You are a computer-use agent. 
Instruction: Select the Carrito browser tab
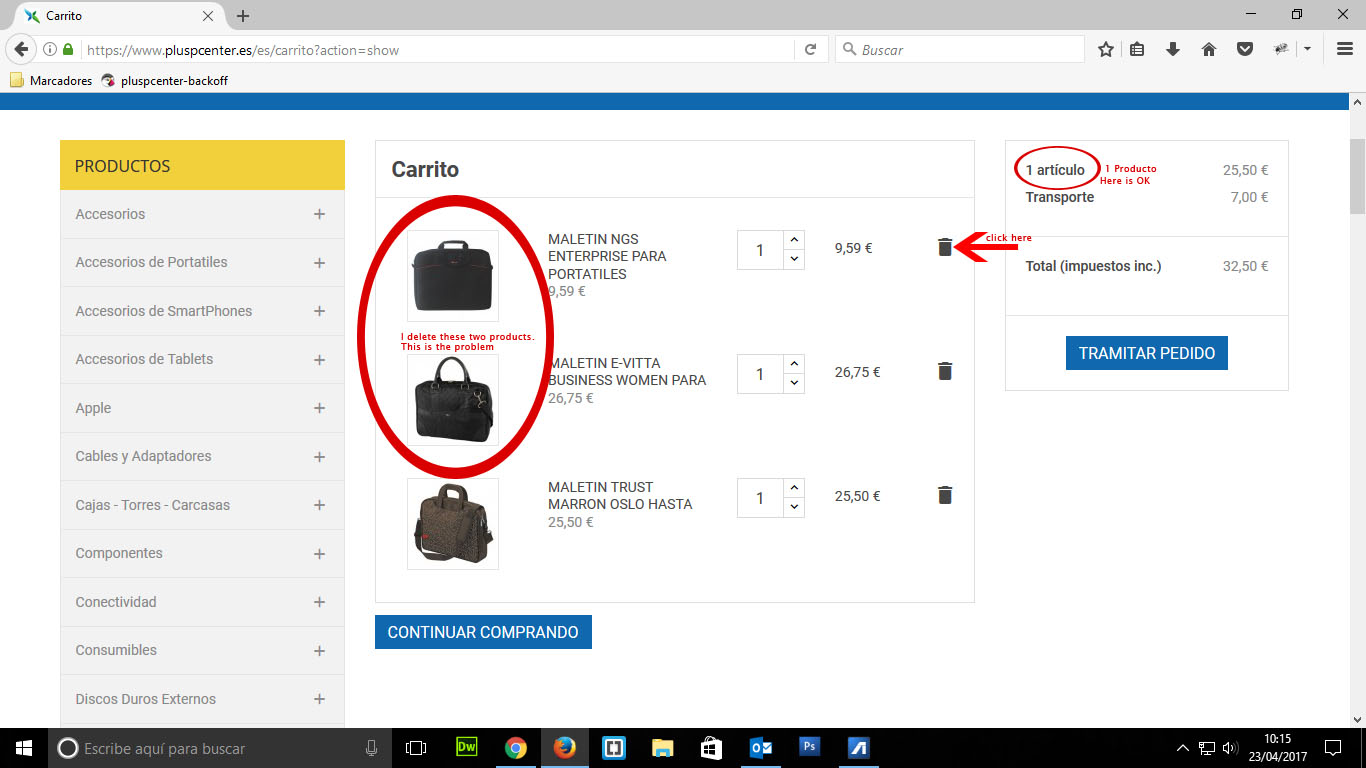pos(118,16)
